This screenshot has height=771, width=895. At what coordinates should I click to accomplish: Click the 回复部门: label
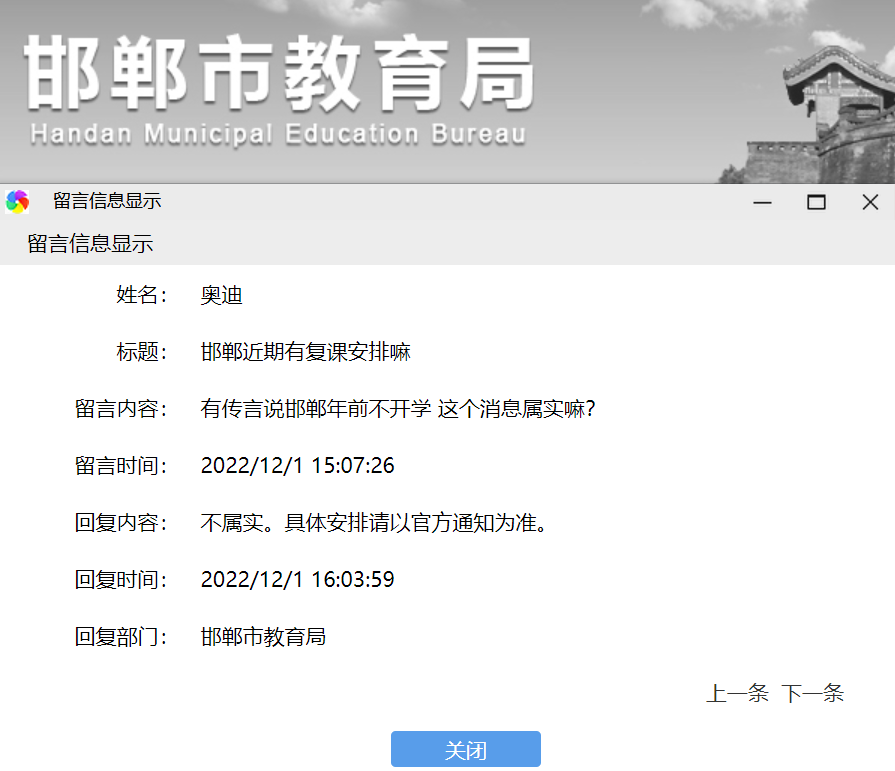point(121,637)
